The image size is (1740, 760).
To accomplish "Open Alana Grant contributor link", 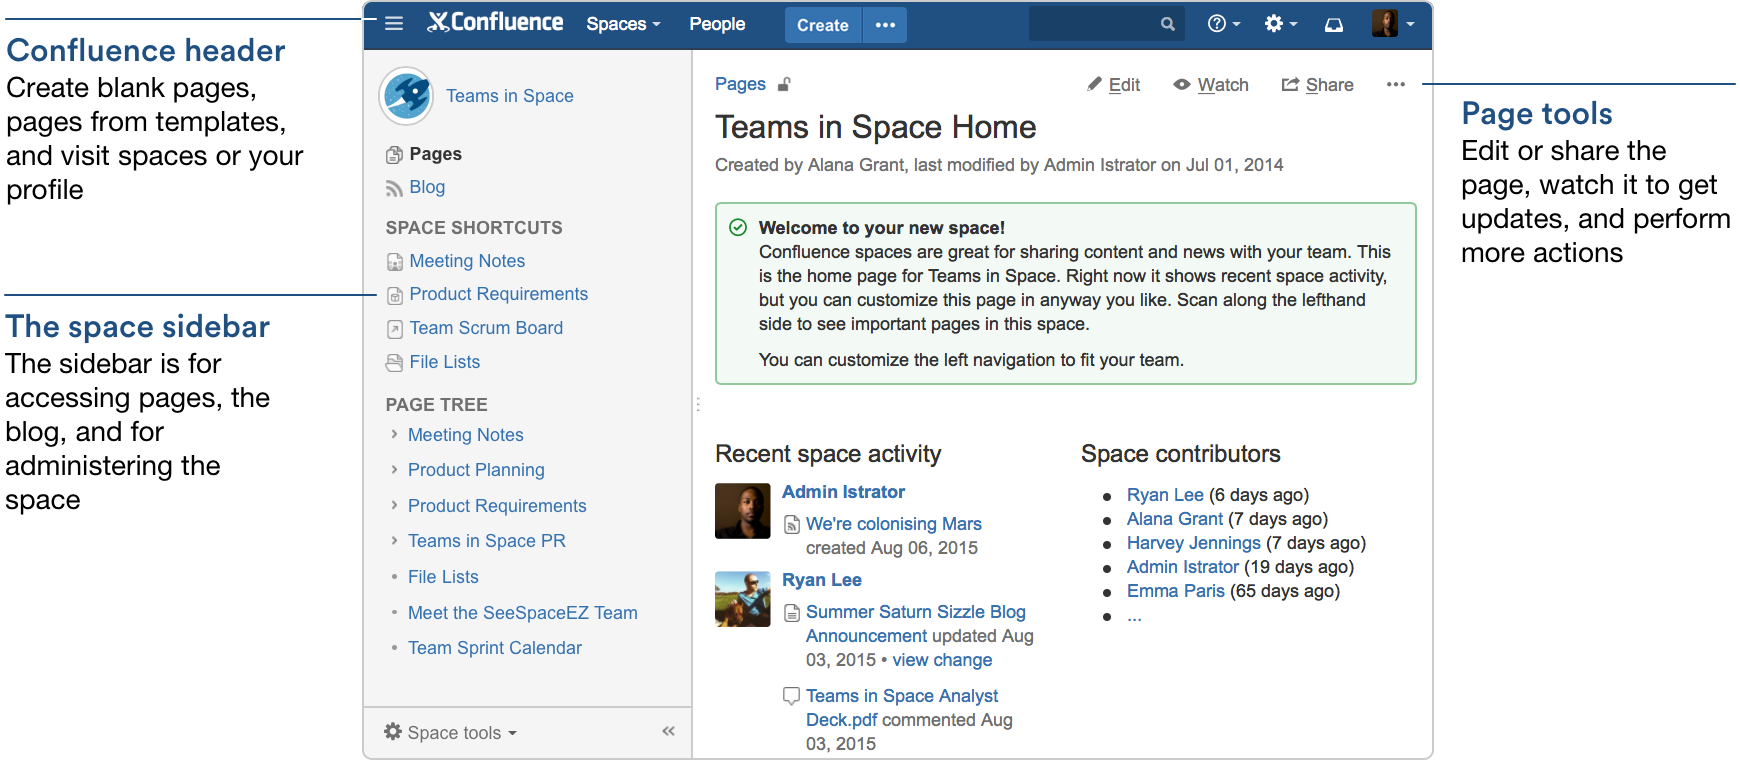I will point(1175,519).
